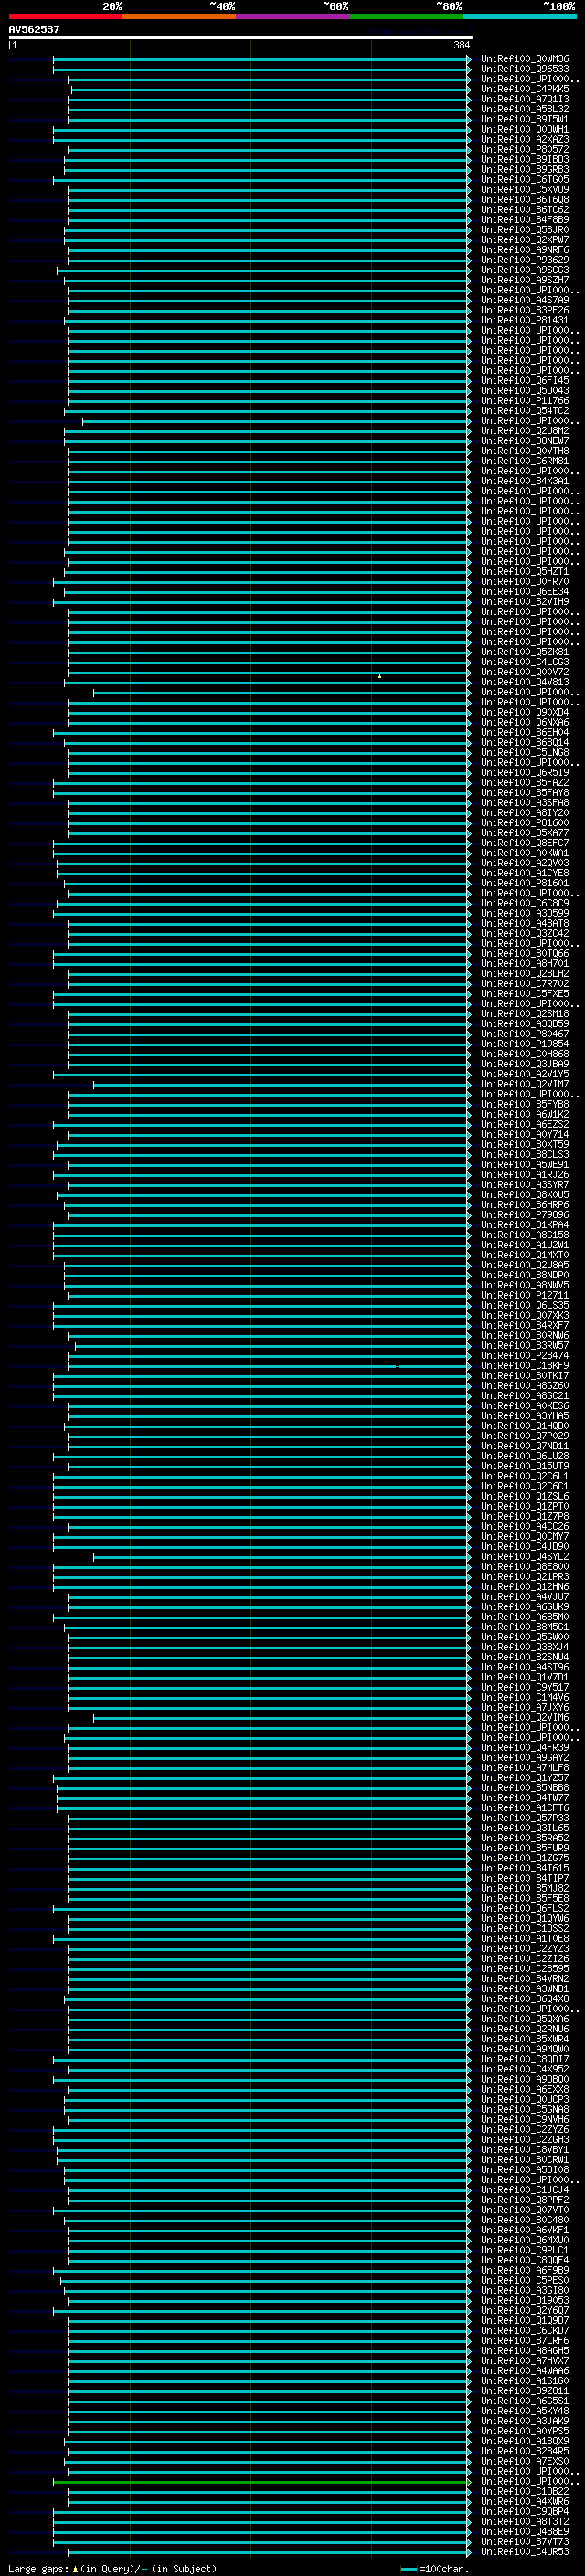The image size is (585, 2576).
Task: Select hit label UniRef100_Q54TC2
Action: coord(525,410)
